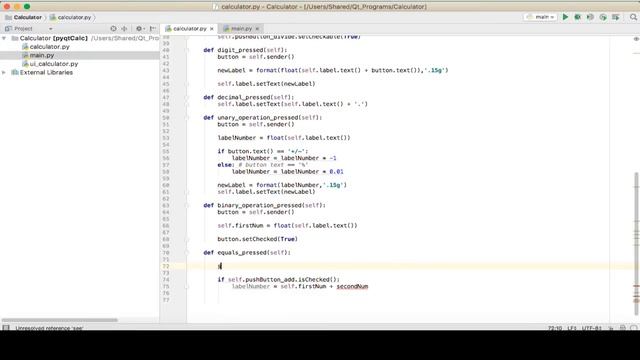Fold the equals_pressed method in gutter
The height and width of the screenshot is (360, 640).
187,253
